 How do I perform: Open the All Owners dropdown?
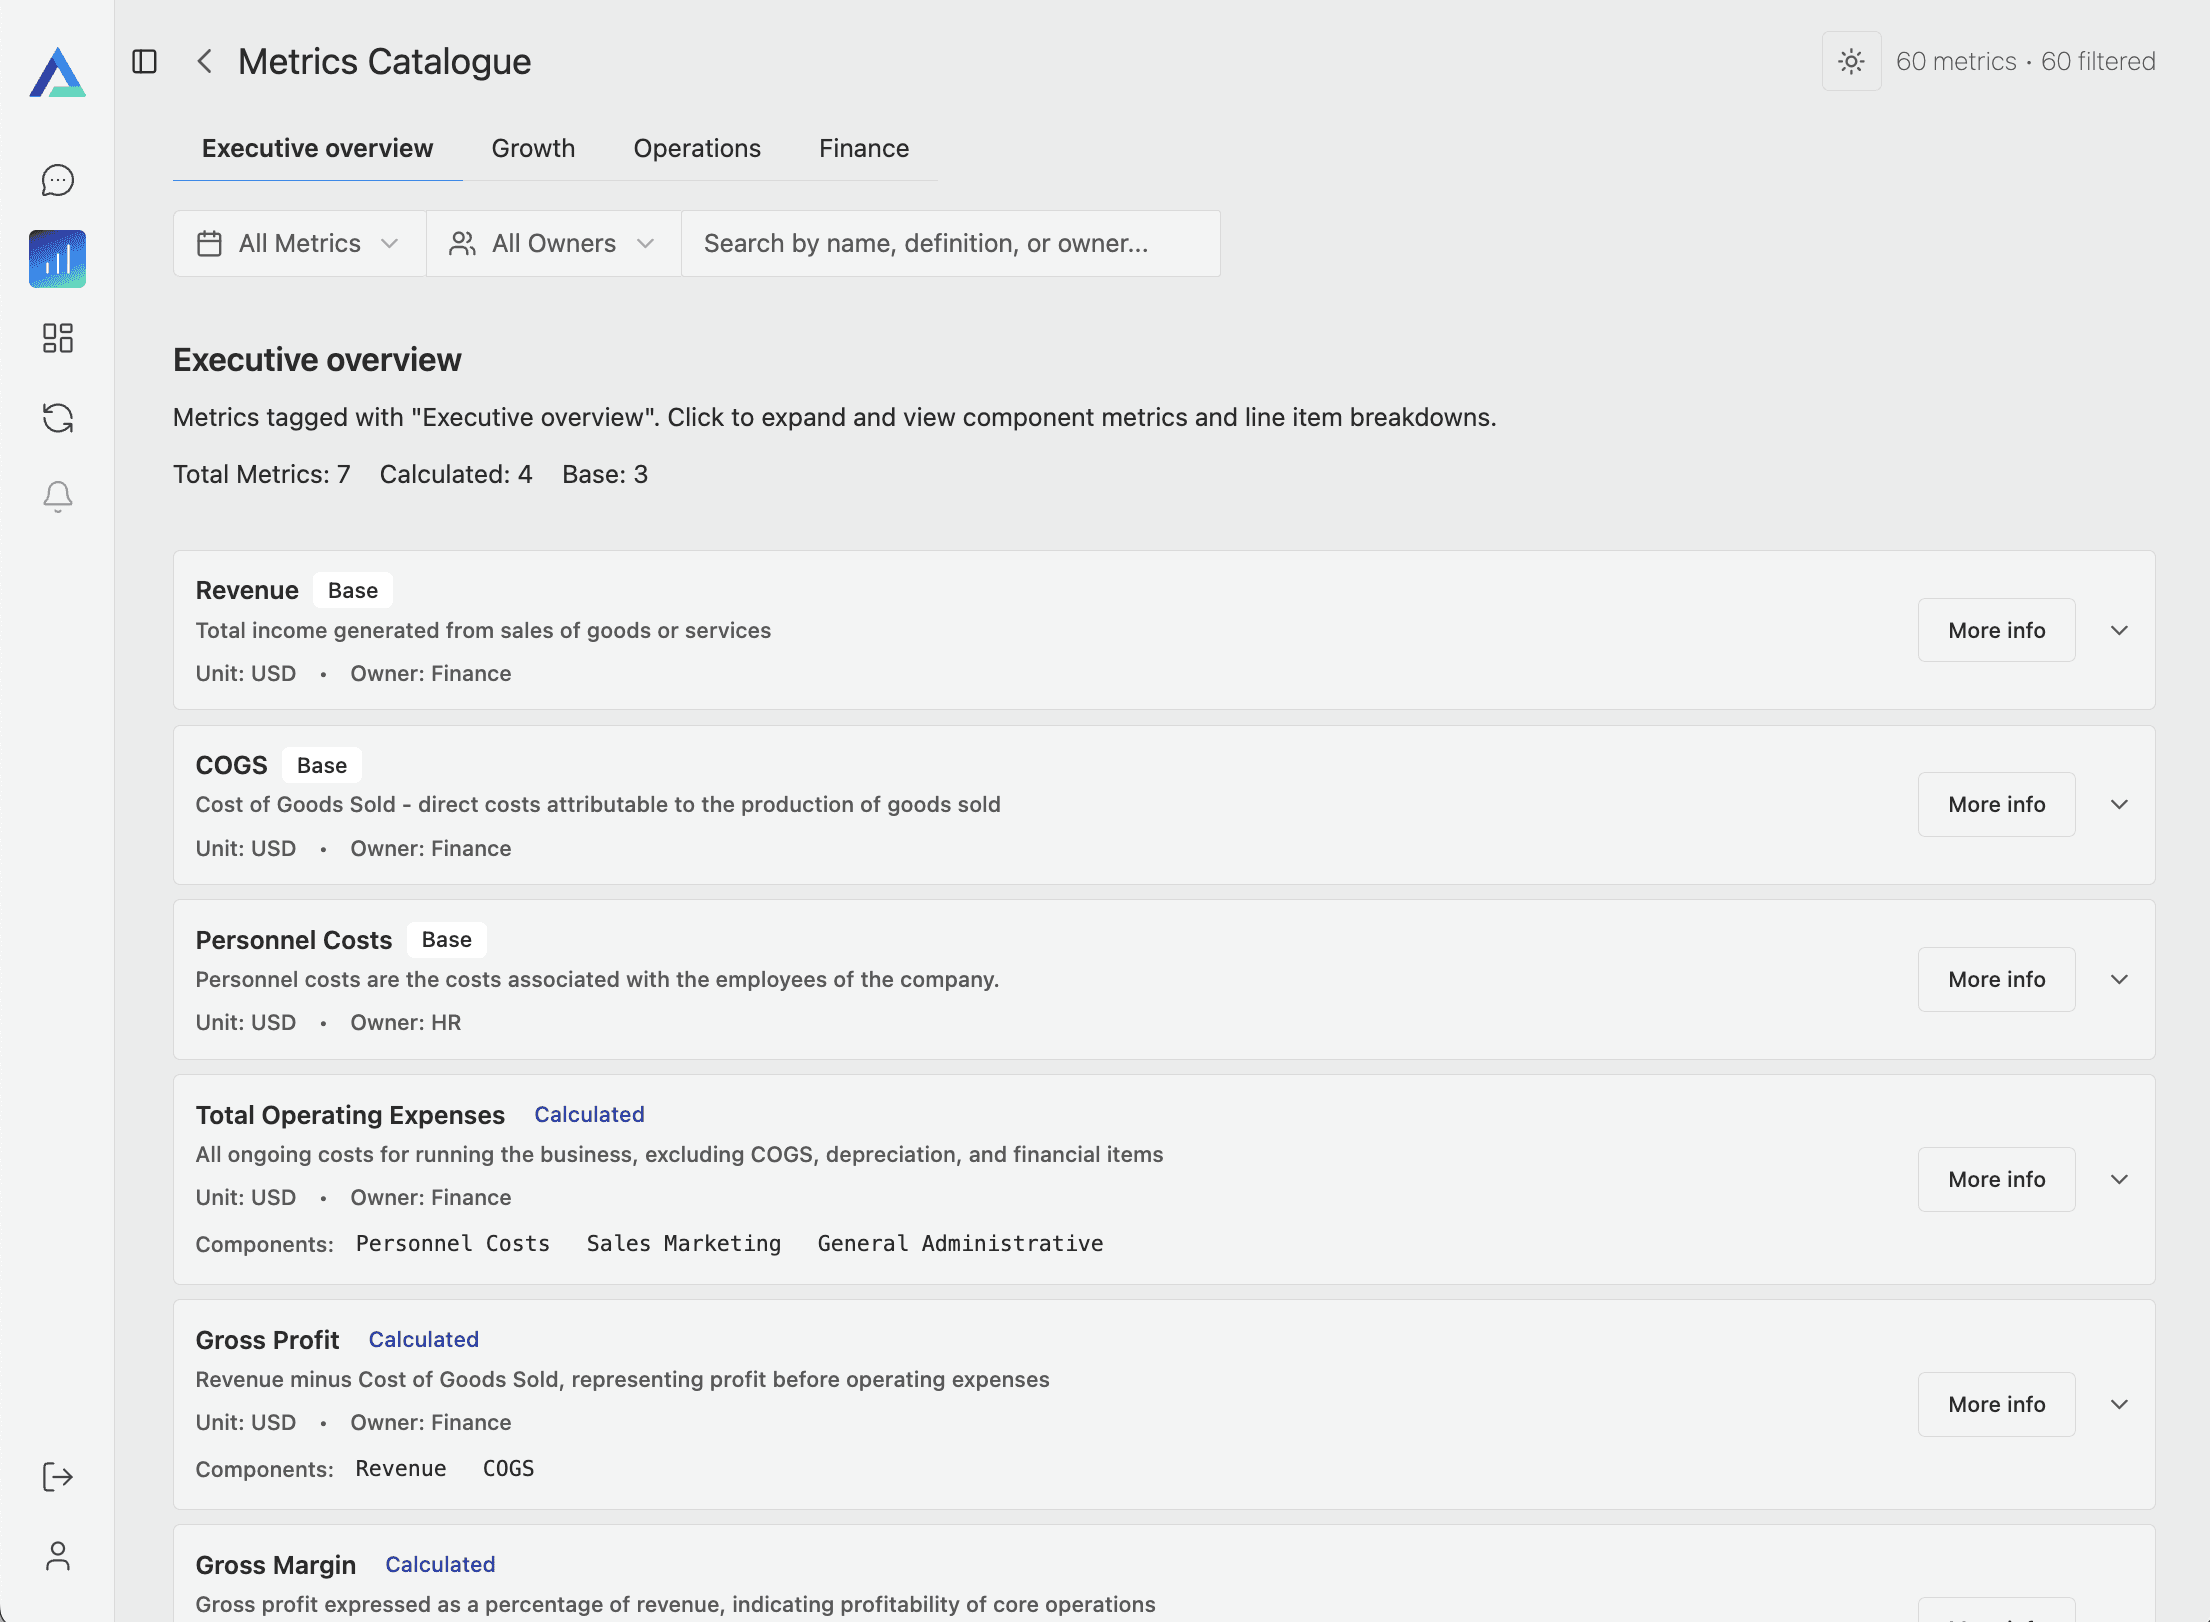click(x=553, y=243)
